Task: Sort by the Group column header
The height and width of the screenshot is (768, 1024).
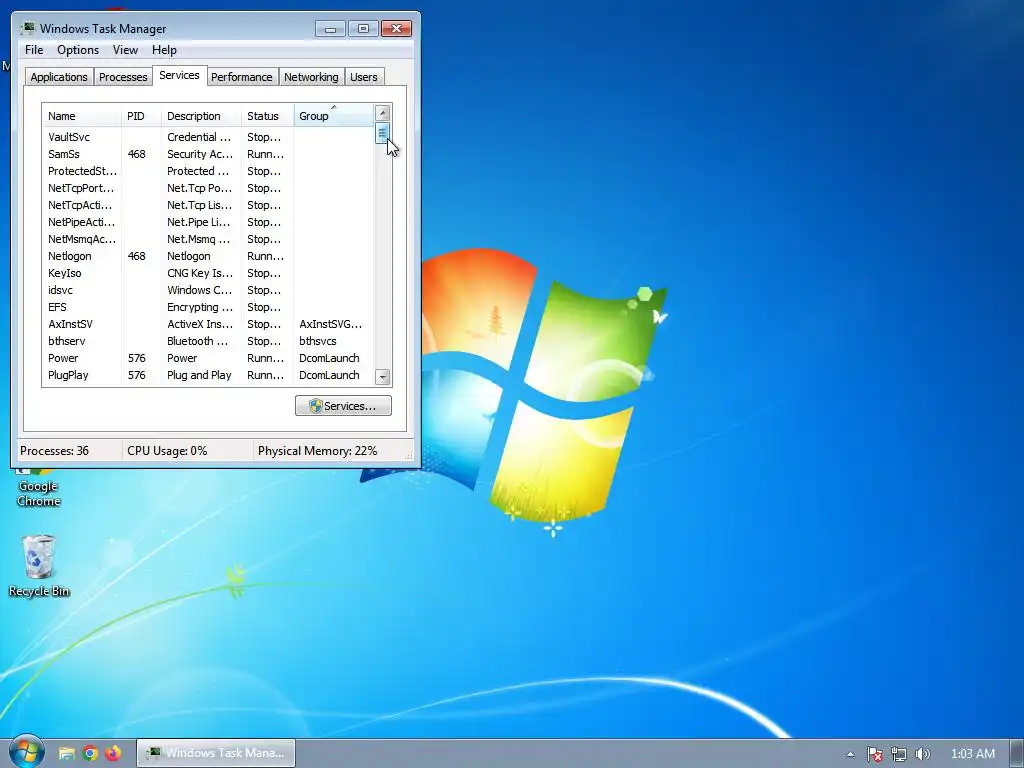Action: [334, 116]
